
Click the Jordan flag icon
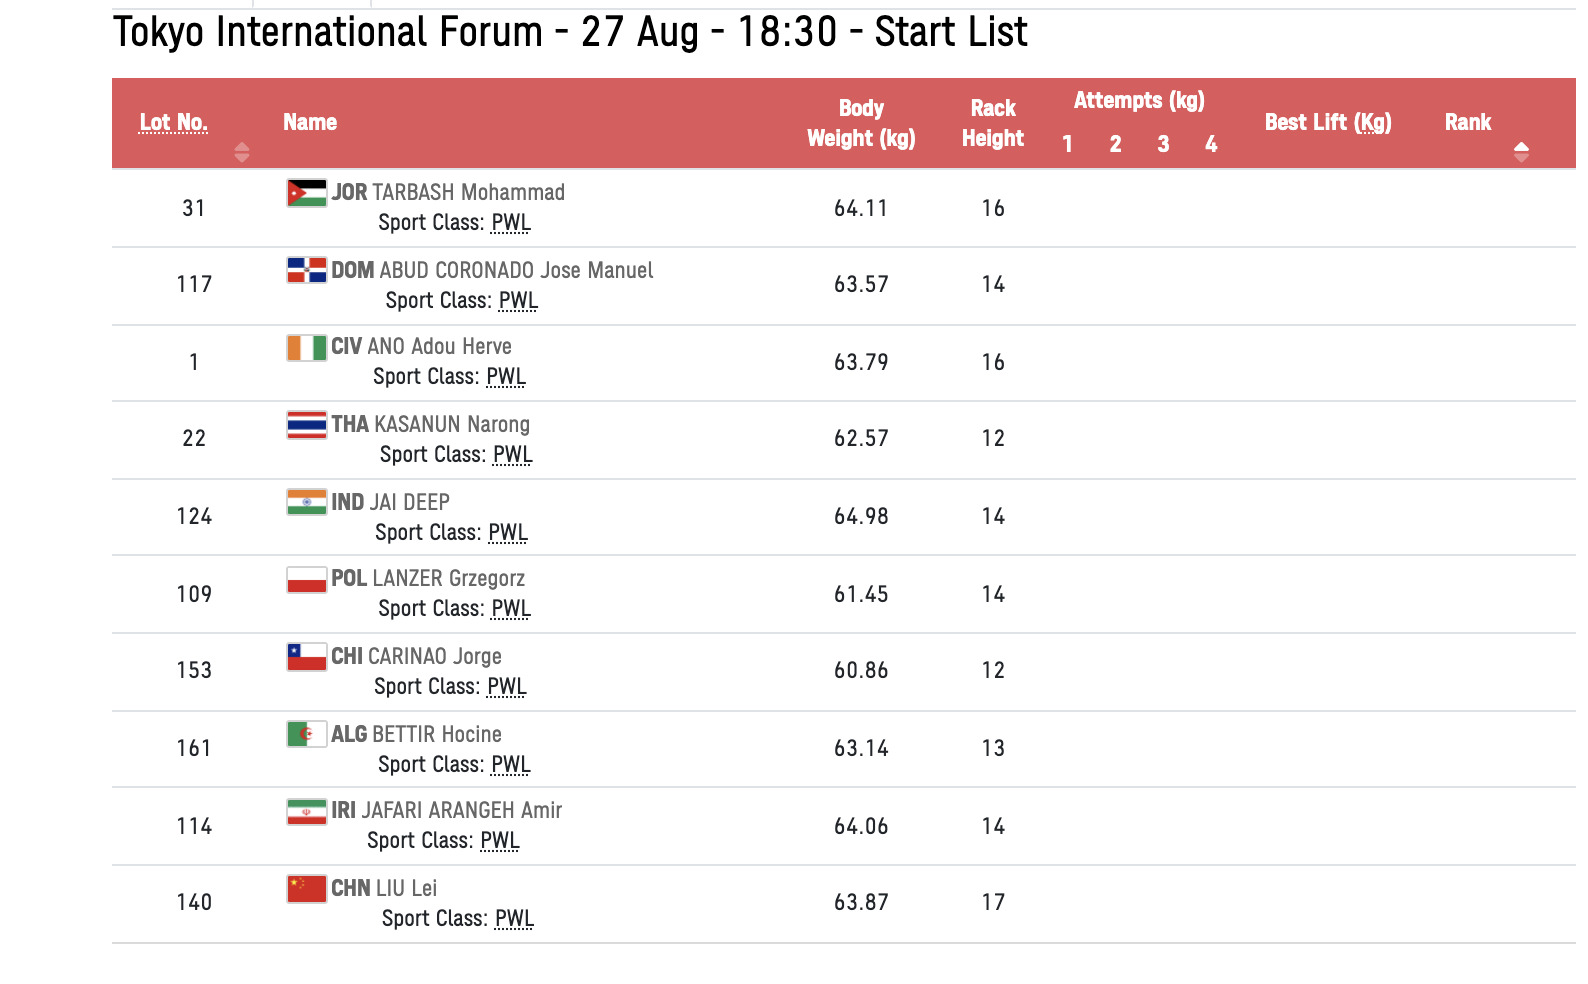pos(306,193)
